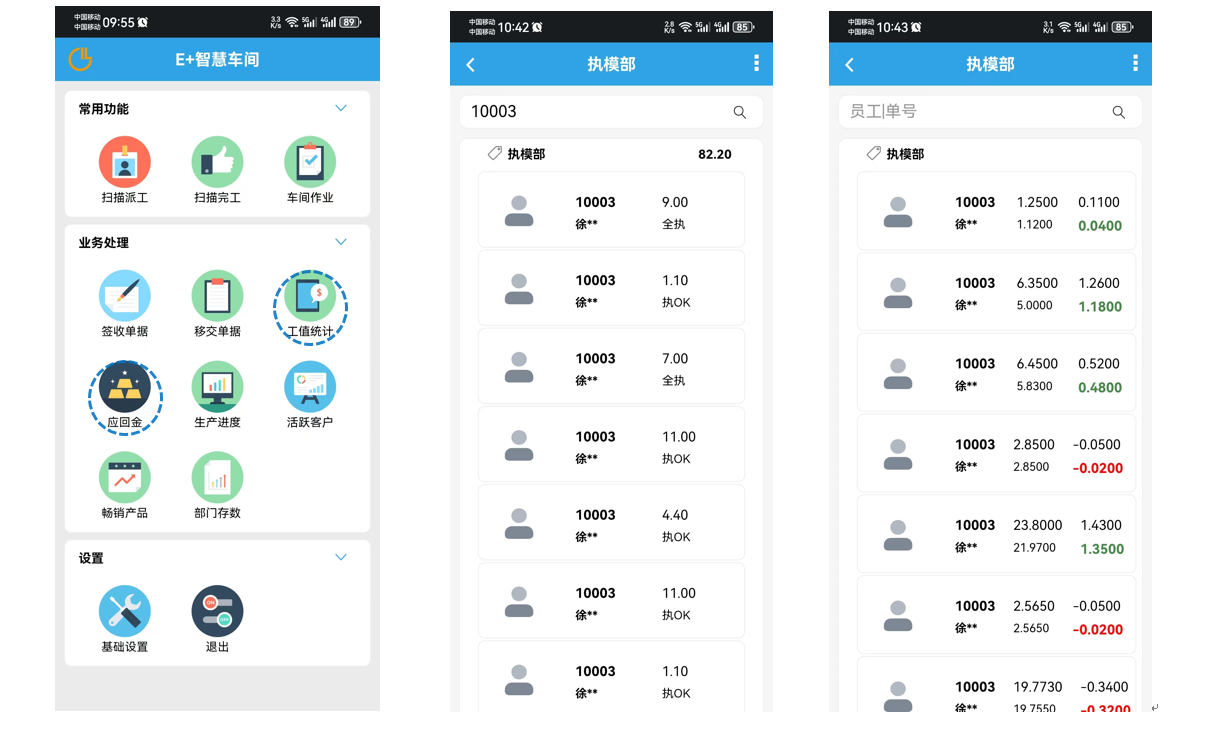Tap the 活跃客户 active customers icon
The width and height of the screenshot is (1228, 749).
[x=310, y=387]
